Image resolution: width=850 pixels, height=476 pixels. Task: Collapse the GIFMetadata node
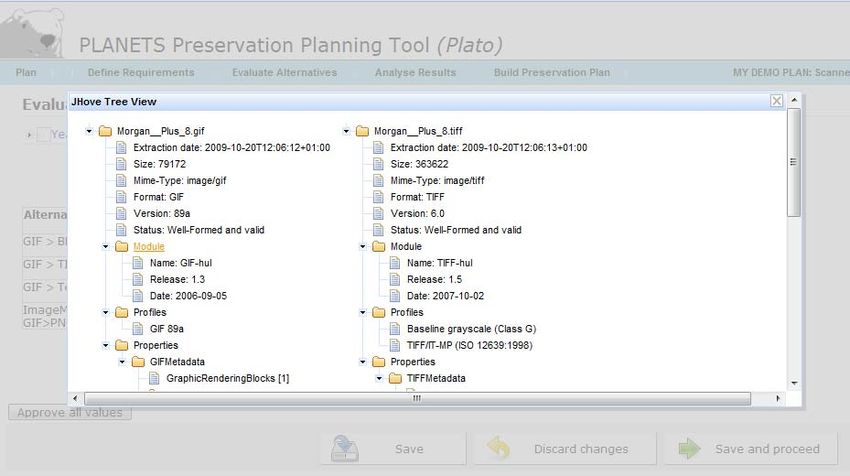pos(122,362)
